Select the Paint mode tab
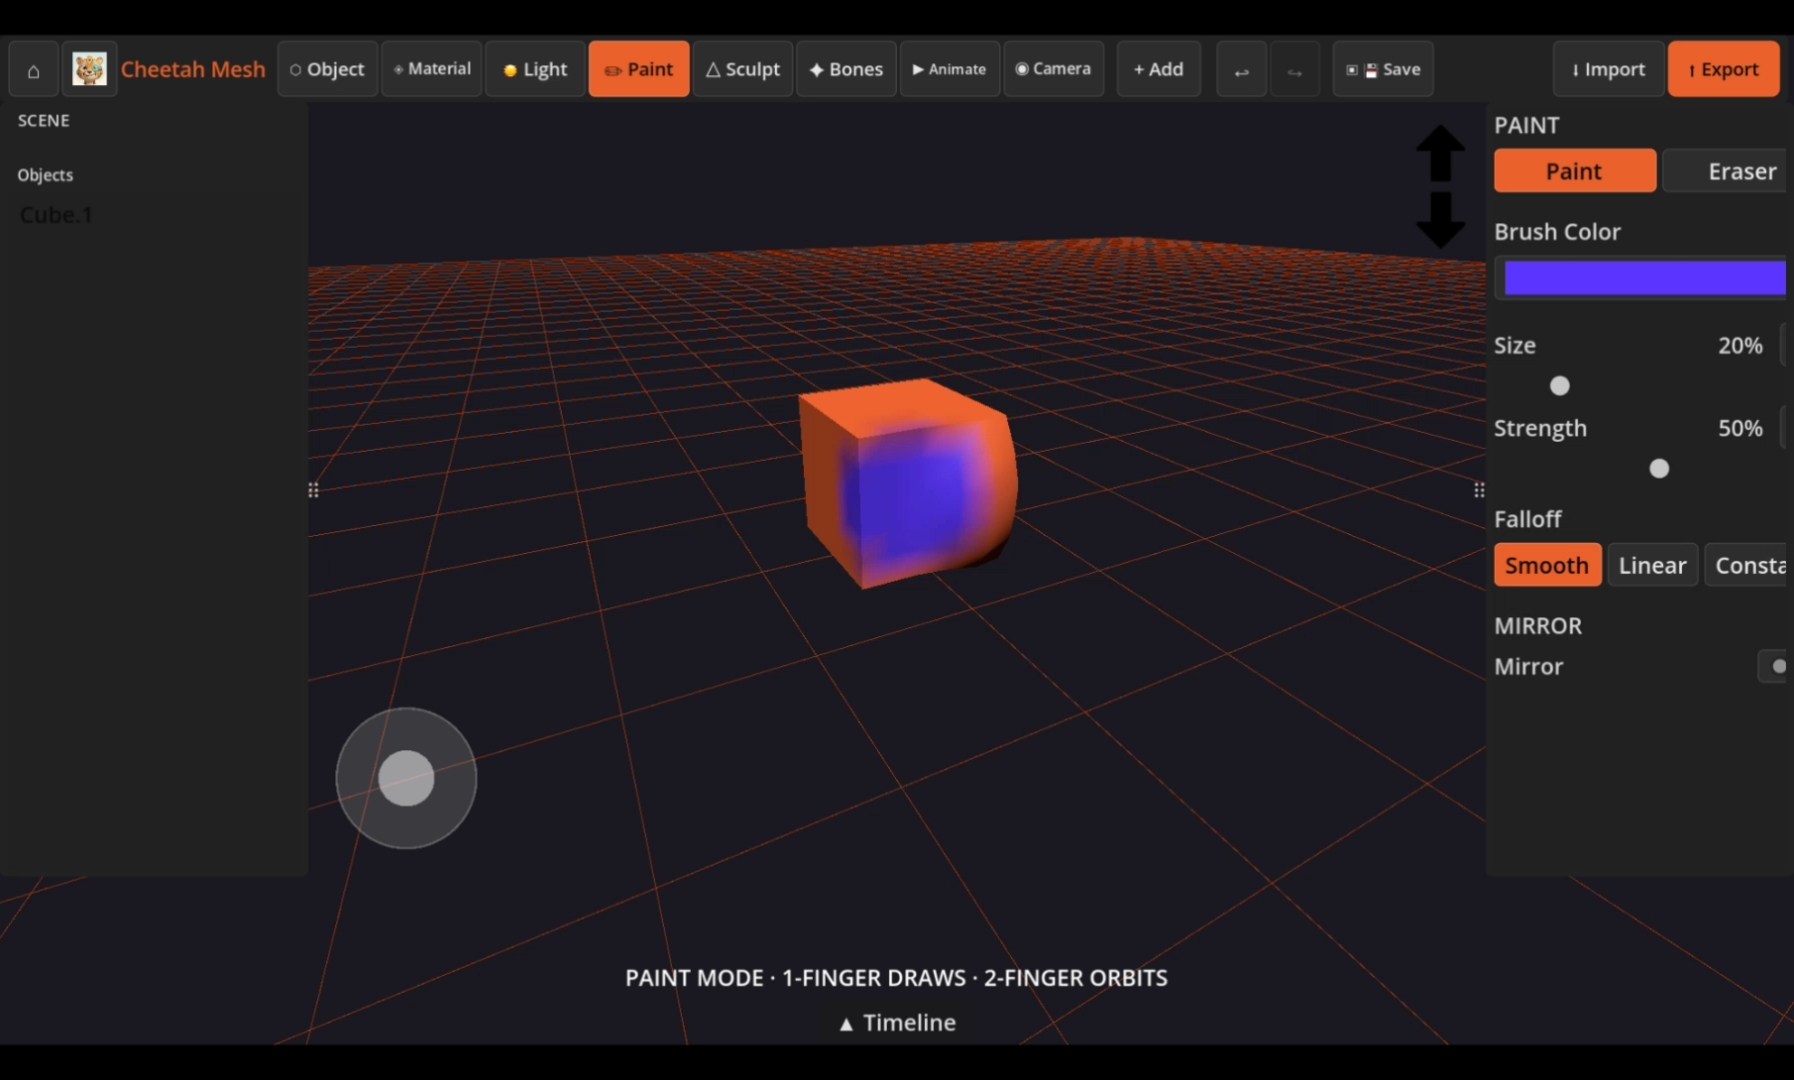 pos(639,69)
